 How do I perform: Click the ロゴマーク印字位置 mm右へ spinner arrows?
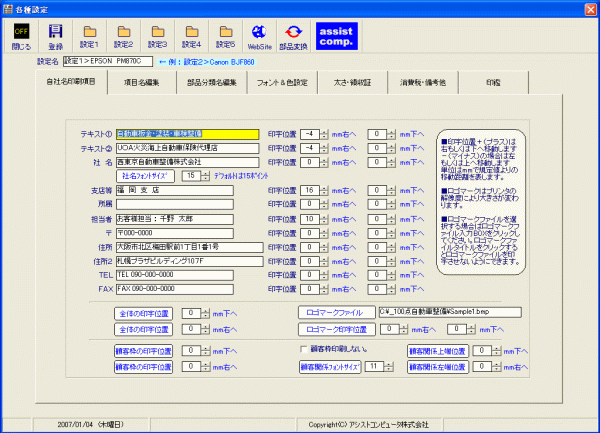pyautogui.click(x=404, y=329)
